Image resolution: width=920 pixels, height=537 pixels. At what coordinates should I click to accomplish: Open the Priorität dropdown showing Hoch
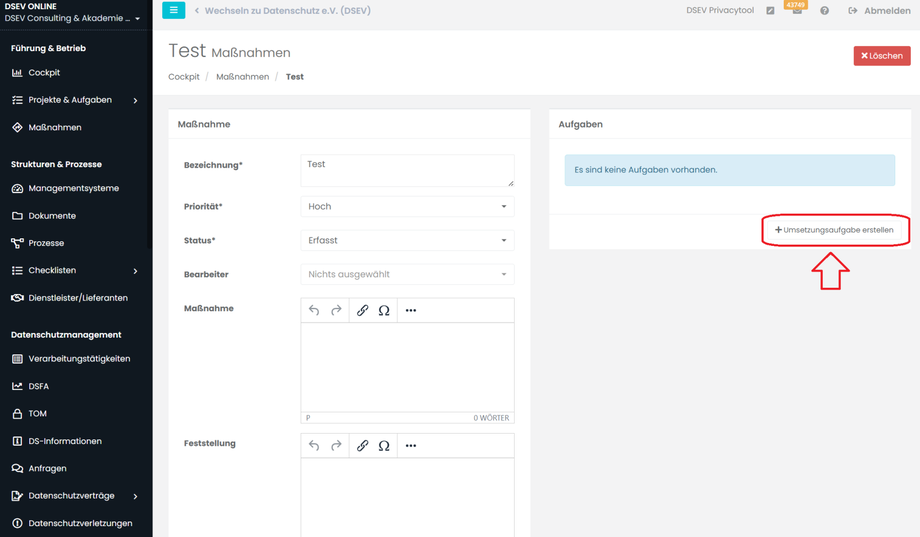pos(407,206)
